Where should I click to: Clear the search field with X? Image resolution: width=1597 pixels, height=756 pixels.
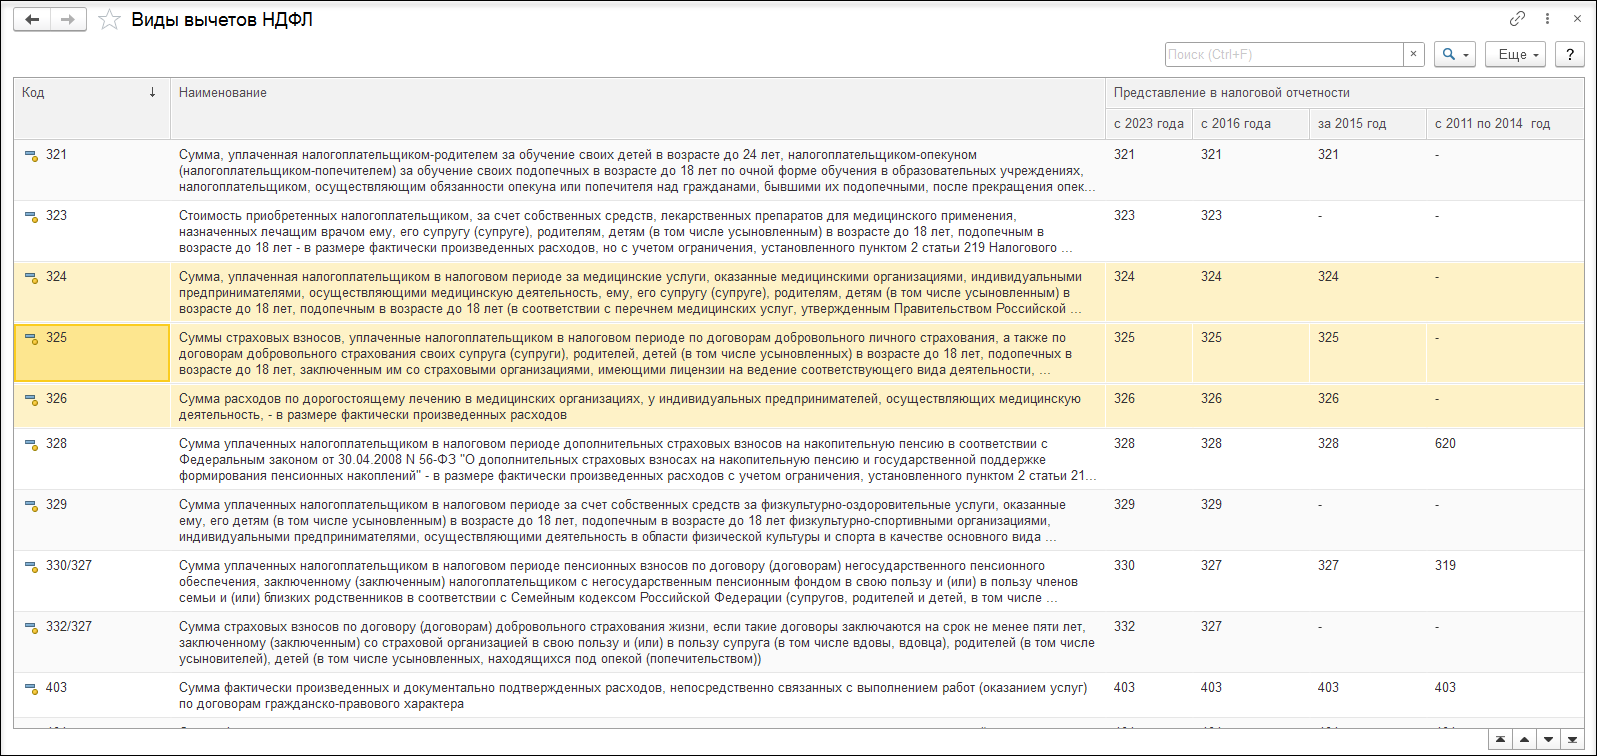tap(1413, 54)
